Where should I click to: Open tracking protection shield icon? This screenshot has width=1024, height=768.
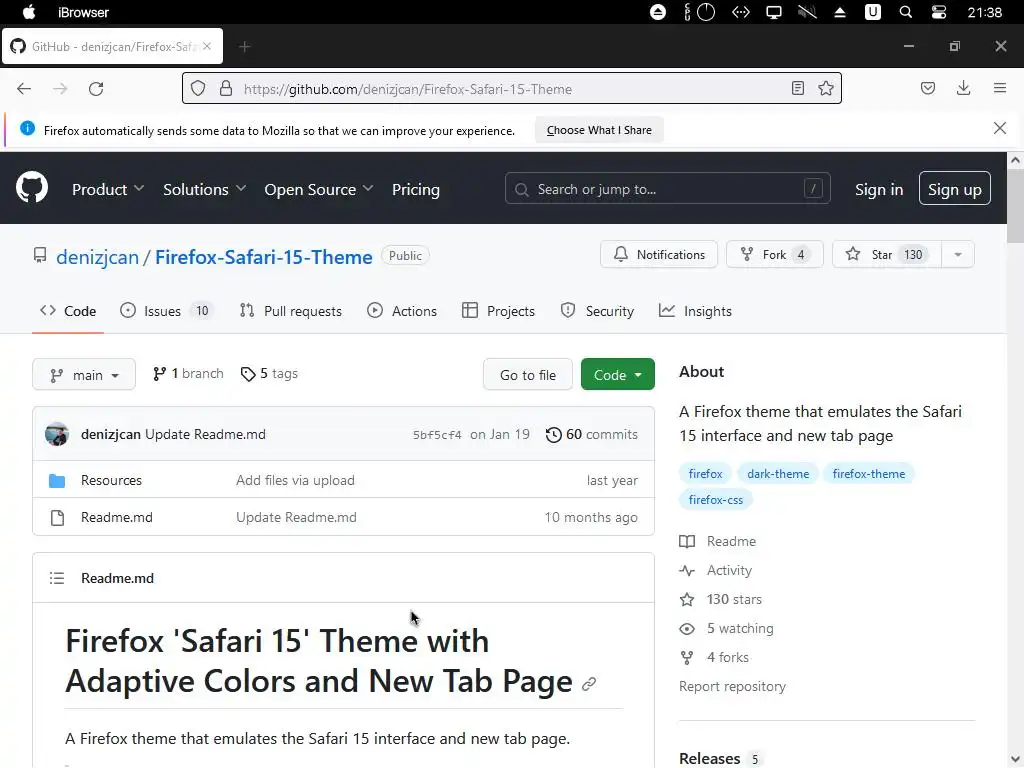click(198, 88)
